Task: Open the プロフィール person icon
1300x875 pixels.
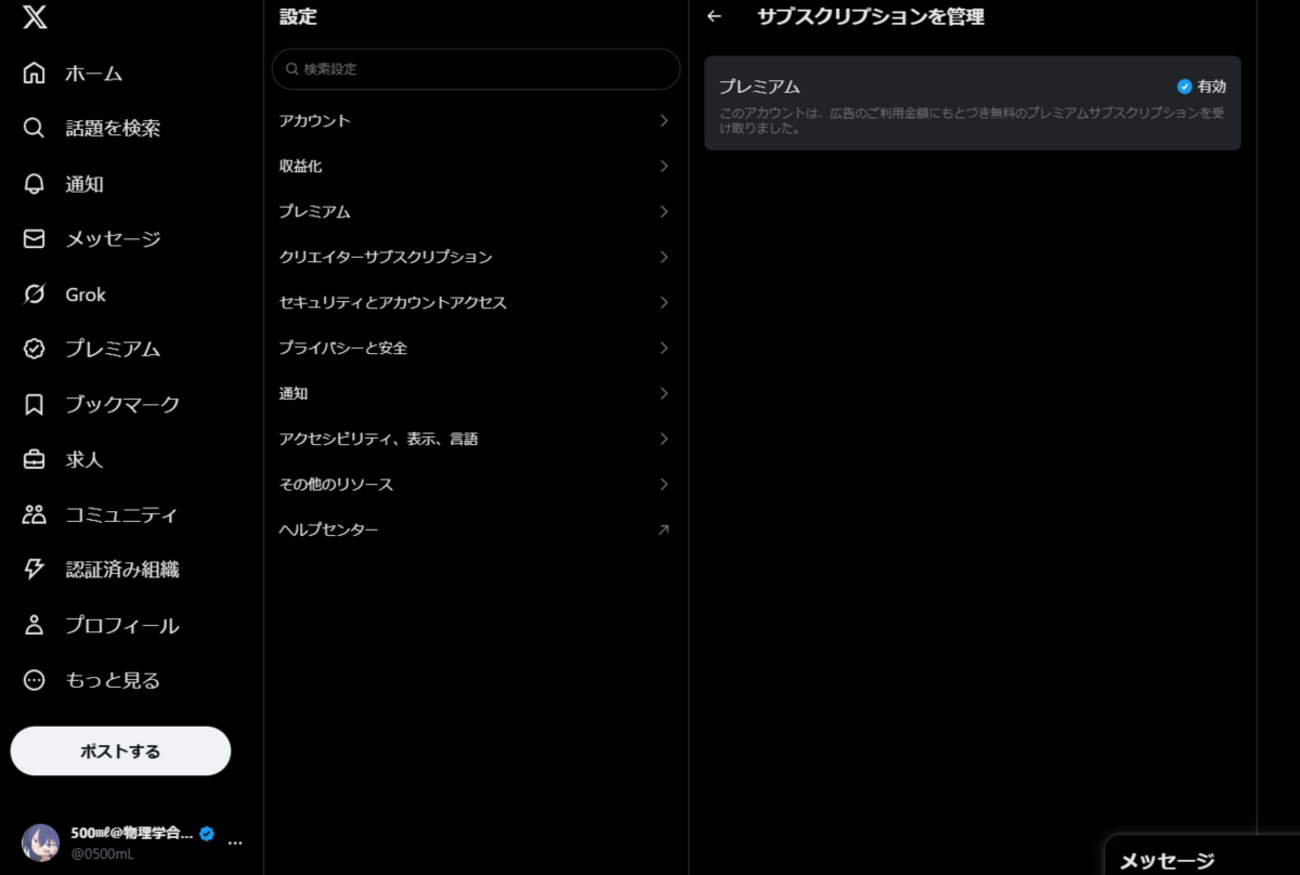Action: (34, 625)
